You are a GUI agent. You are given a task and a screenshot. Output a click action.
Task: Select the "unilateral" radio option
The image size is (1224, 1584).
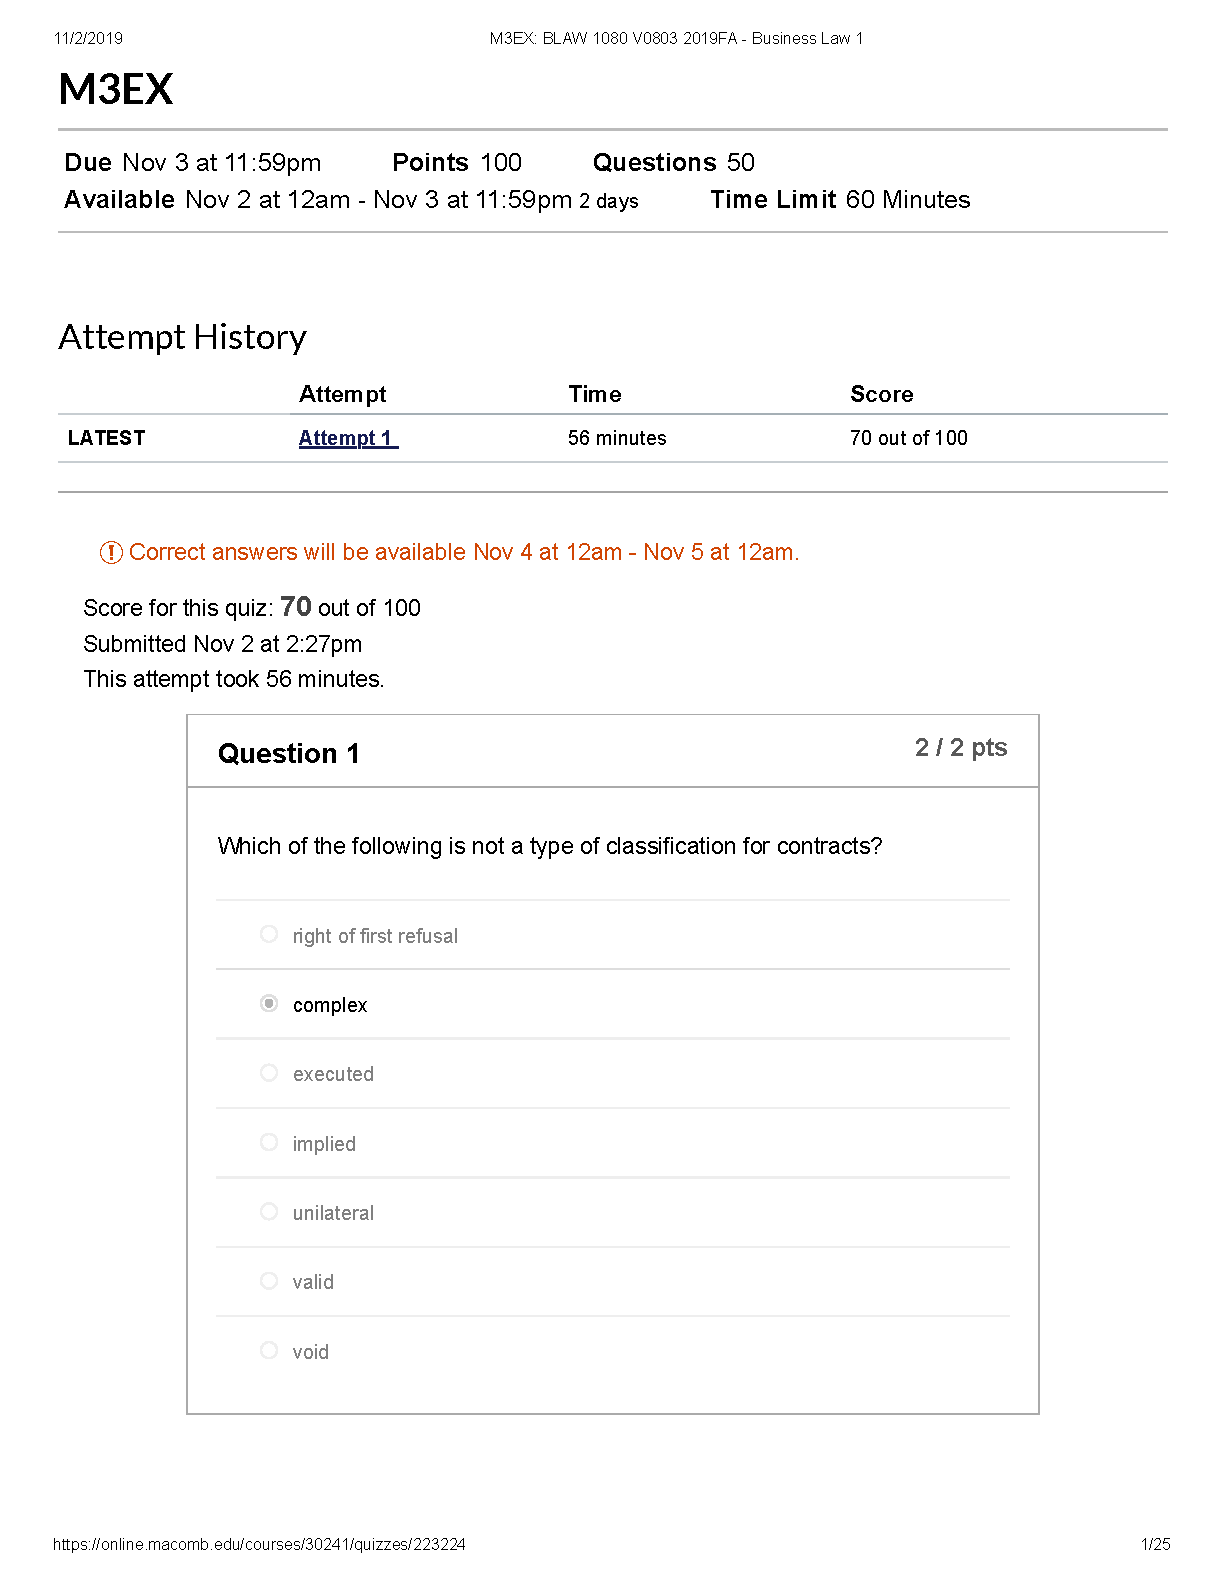[269, 1212]
